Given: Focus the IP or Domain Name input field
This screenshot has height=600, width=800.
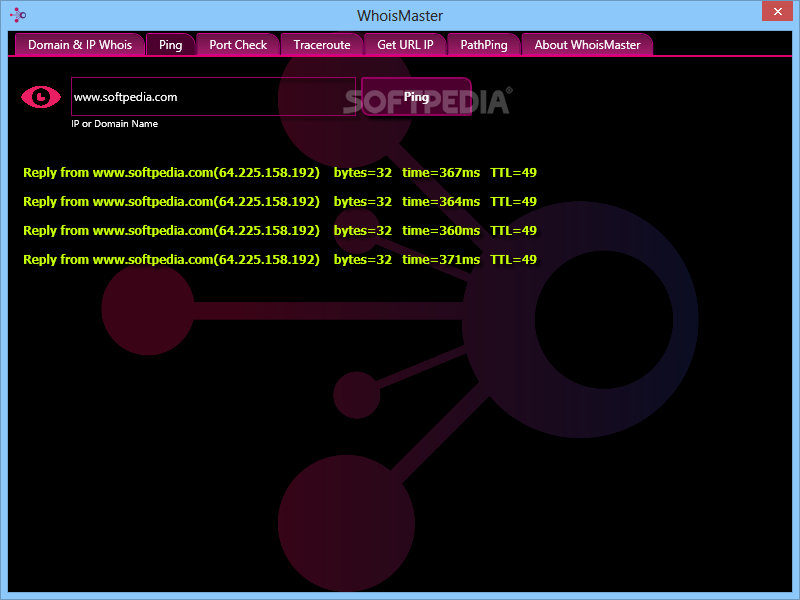Looking at the screenshot, I should 213,97.
